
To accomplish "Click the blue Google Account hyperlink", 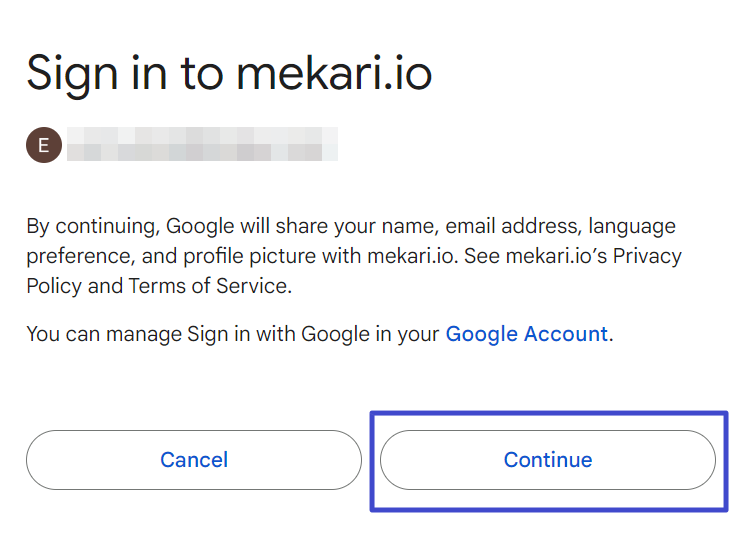I will (x=527, y=334).
